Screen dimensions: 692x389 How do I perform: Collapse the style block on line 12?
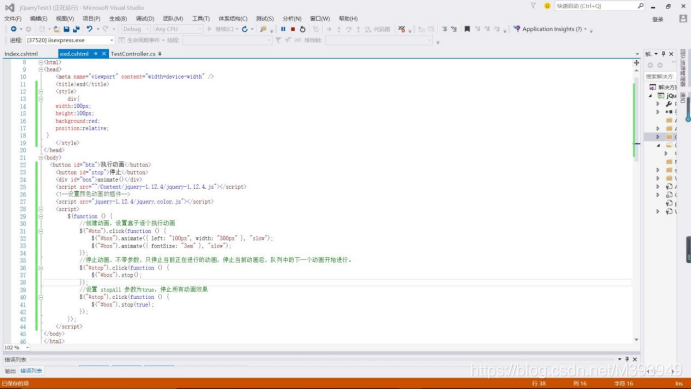pyautogui.click(x=40, y=92)
